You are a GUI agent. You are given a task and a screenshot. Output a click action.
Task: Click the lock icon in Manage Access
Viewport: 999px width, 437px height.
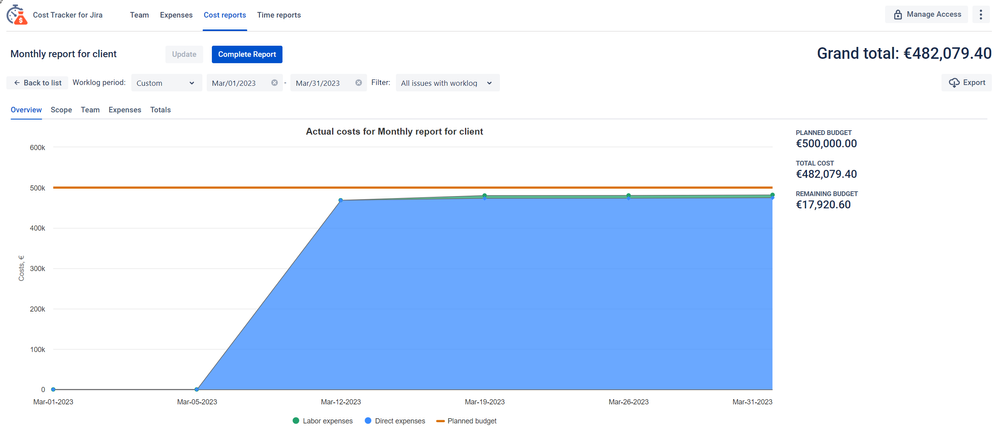[898, 15]
